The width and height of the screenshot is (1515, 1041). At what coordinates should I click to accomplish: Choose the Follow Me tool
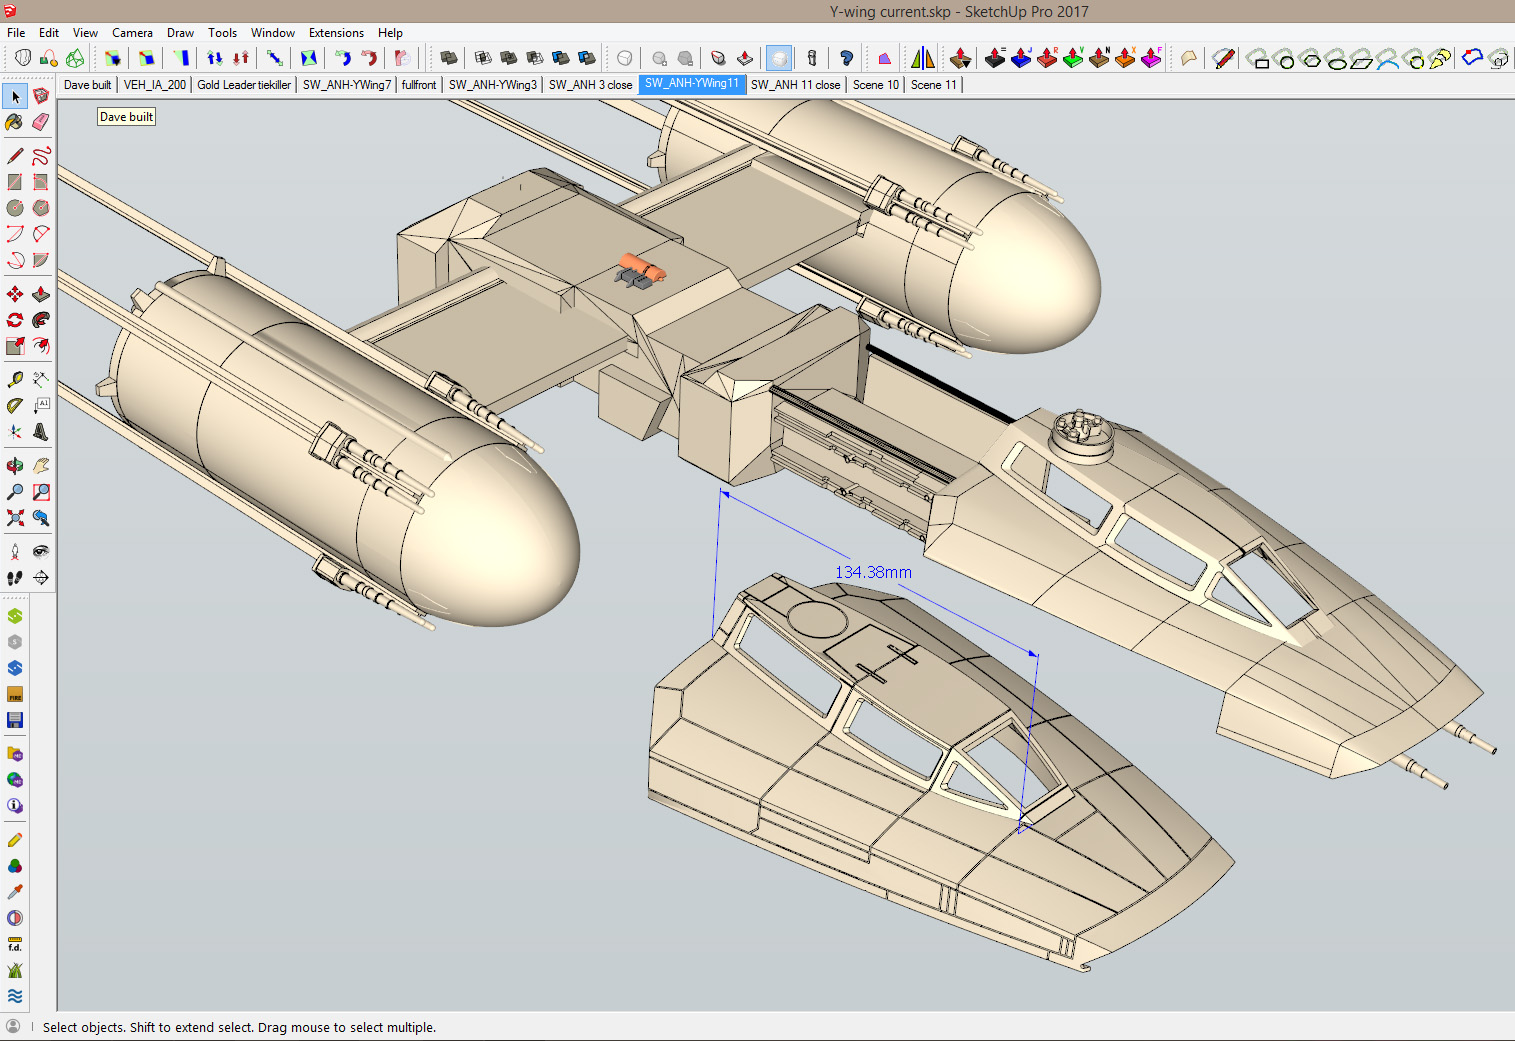41,320
